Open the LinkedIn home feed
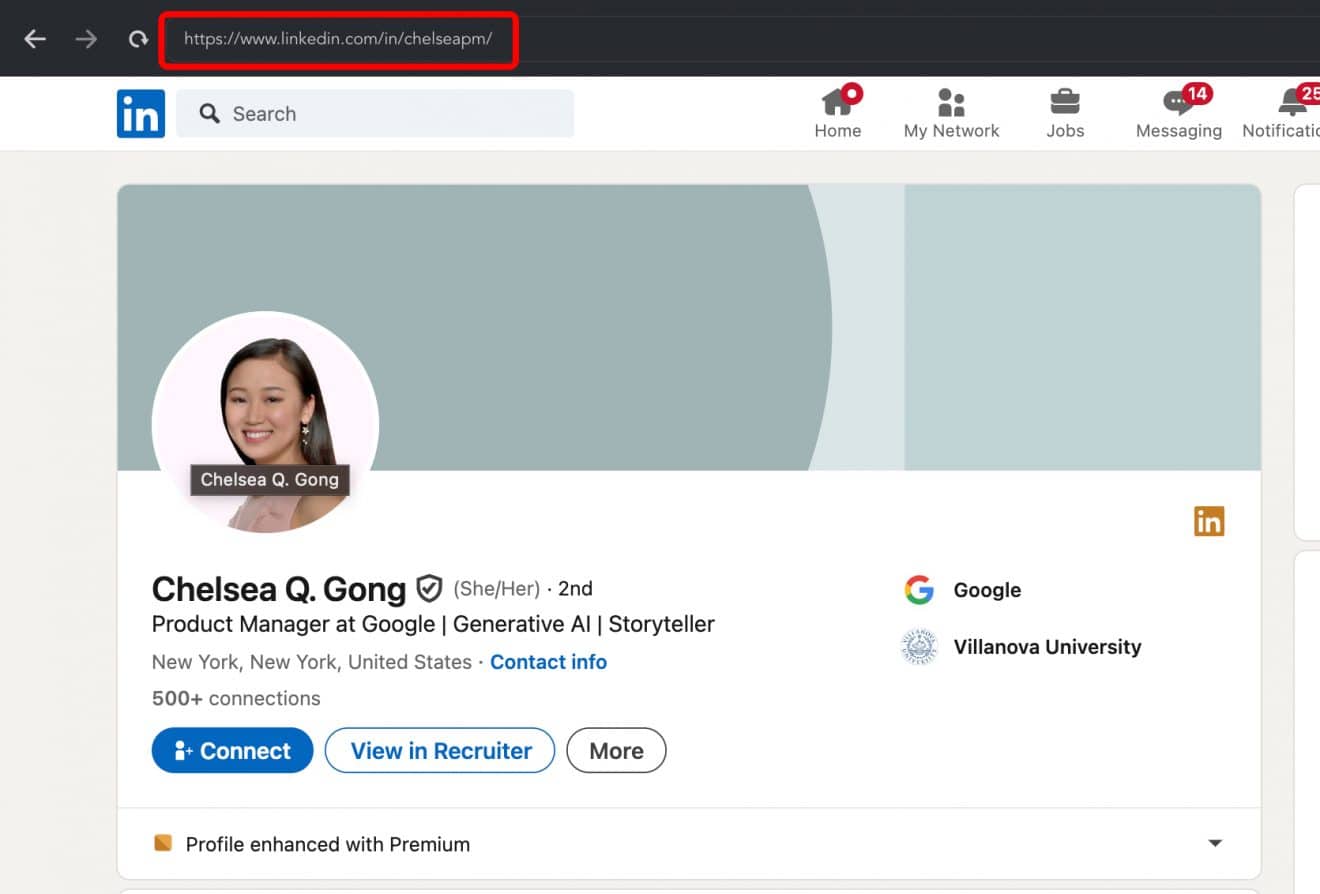The image size is (1320, 894). pyautogui.click(x=838, y=110)
